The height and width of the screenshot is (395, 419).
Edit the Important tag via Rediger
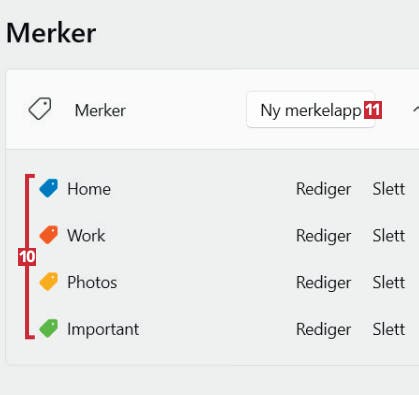[323, 330]
